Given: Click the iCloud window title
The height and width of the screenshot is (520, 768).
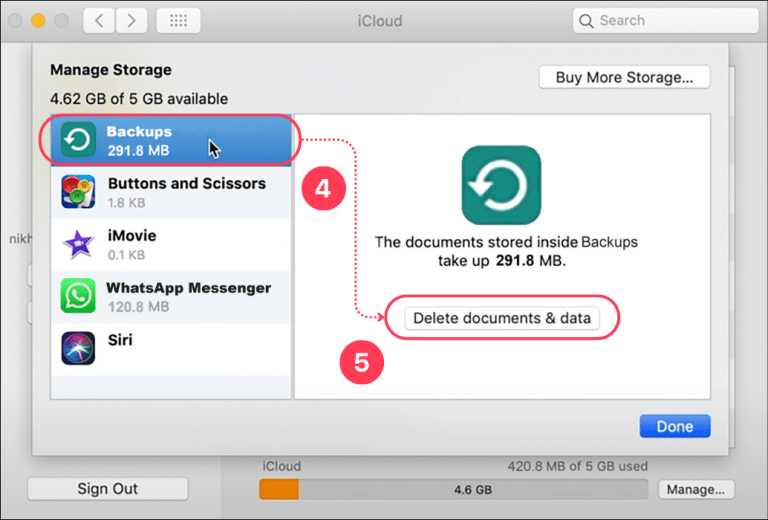Looking at the screenshot, I should tap(380, 21).
